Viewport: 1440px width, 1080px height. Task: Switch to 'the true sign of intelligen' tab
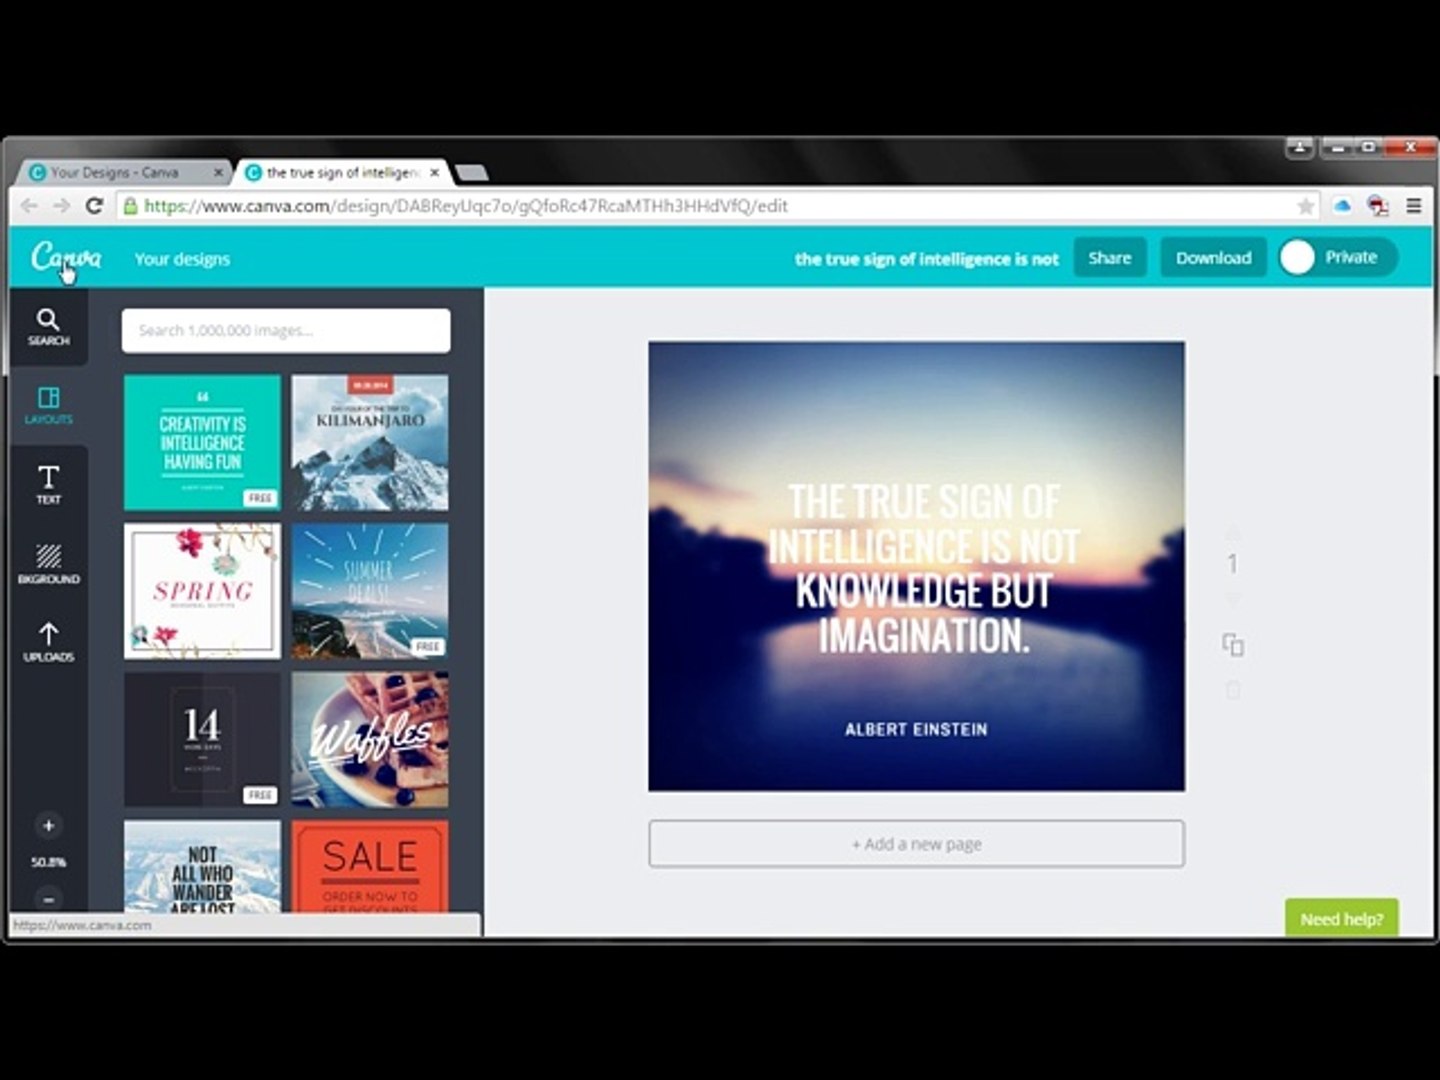click(343, 172)
